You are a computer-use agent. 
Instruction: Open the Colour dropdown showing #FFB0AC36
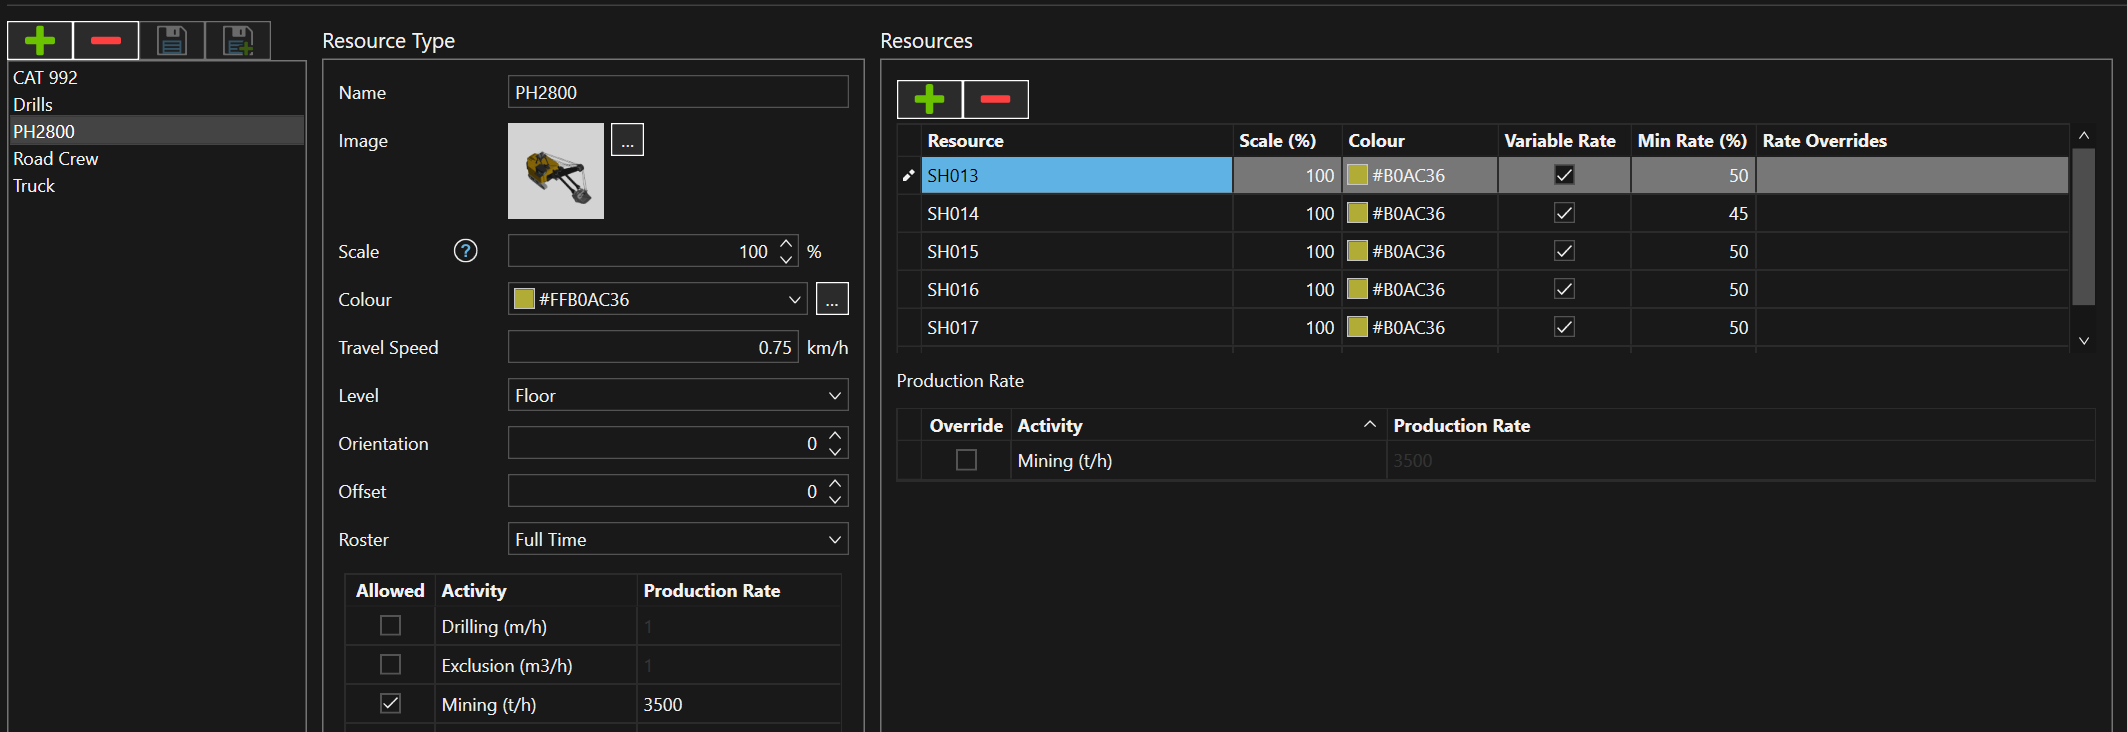[657, 299]
